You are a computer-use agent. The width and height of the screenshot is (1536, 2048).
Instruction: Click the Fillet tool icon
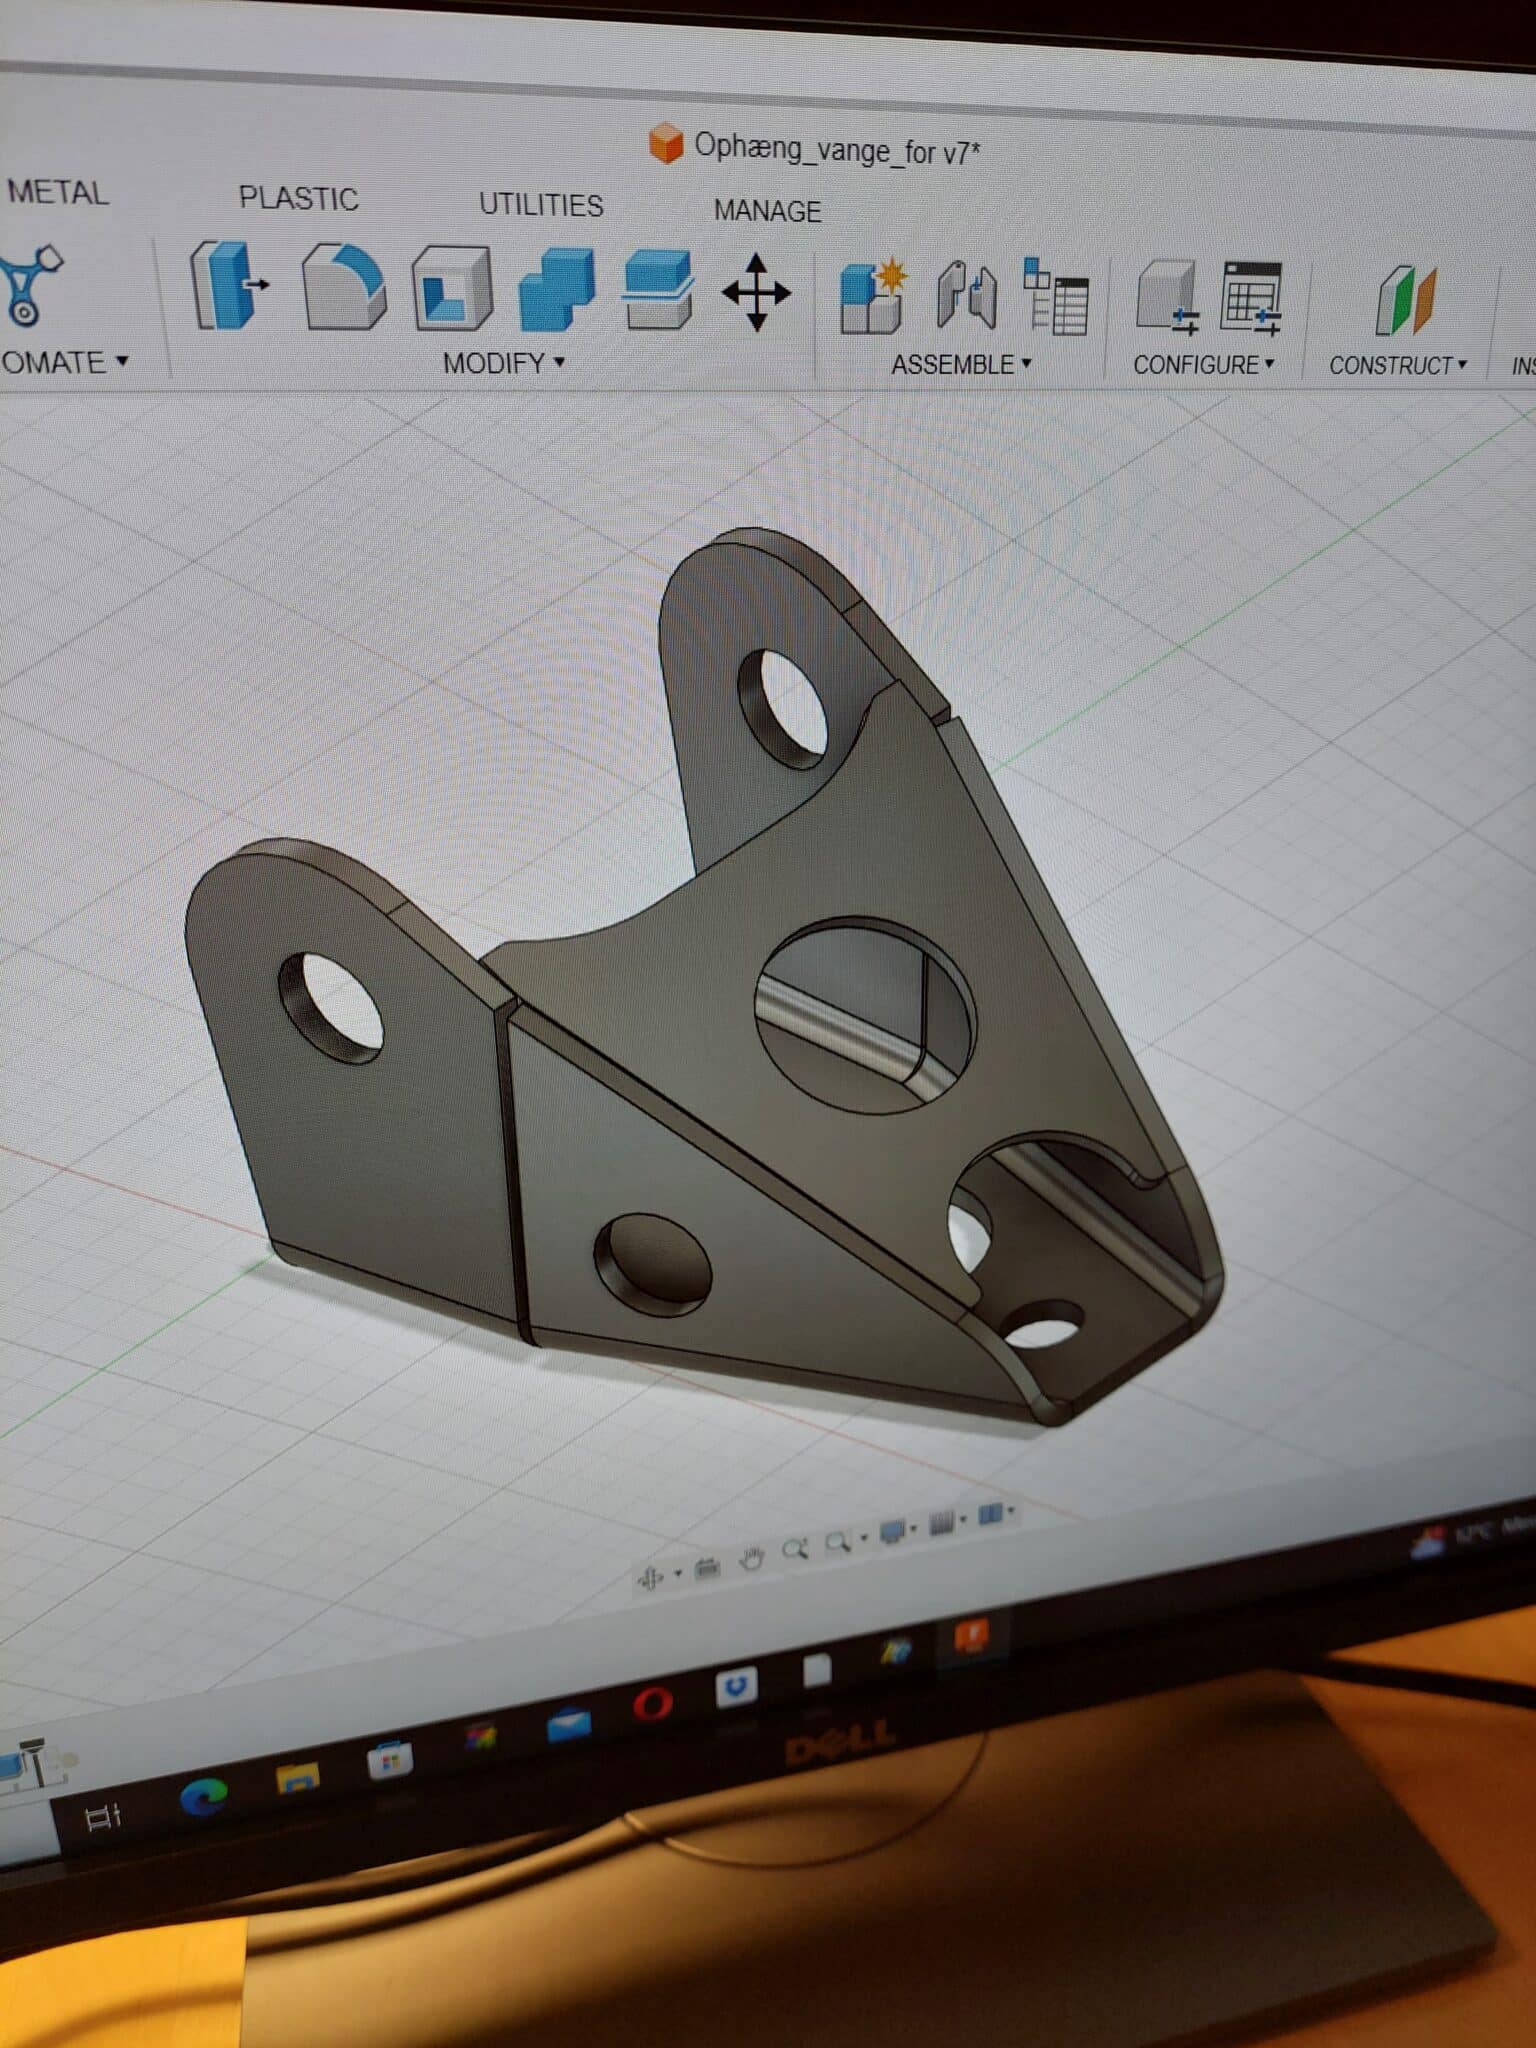tap(343, 288)
